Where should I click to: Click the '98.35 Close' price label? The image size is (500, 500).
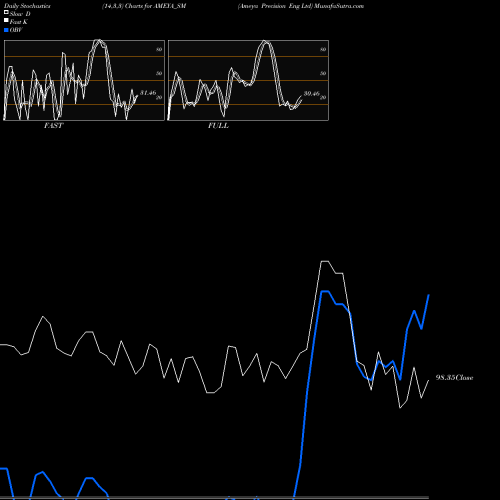point(454,378)
